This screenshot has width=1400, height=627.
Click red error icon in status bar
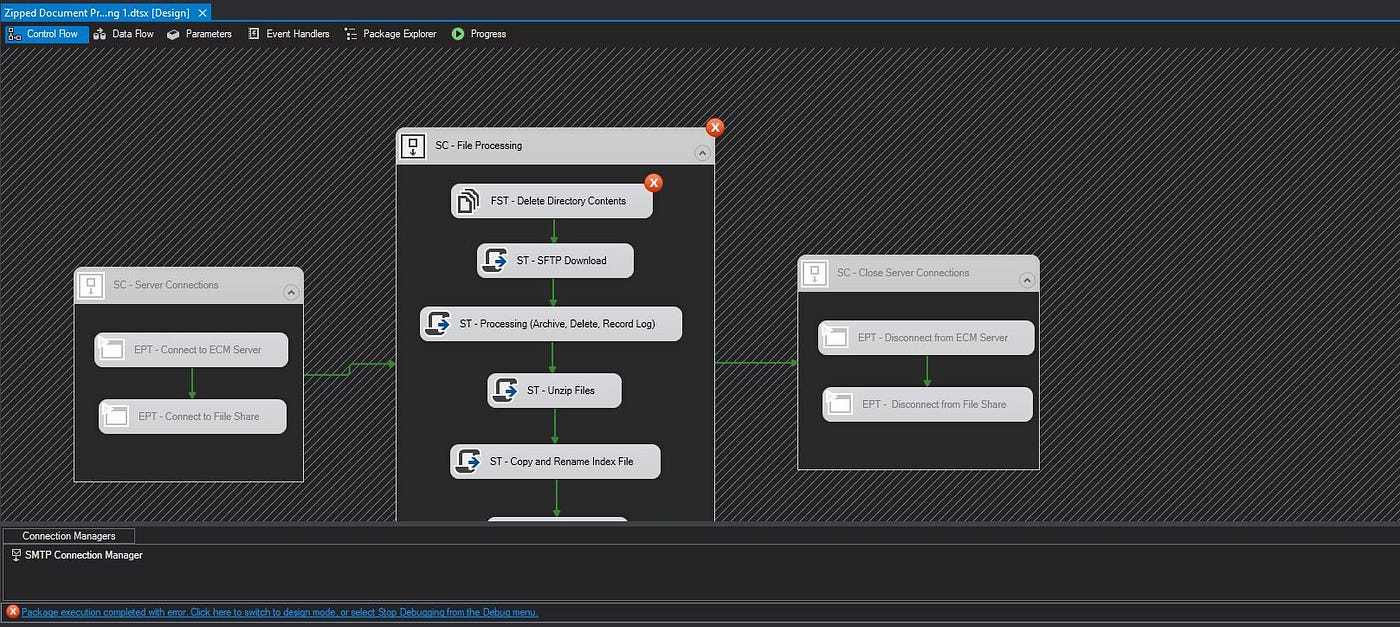click(13, 612)
